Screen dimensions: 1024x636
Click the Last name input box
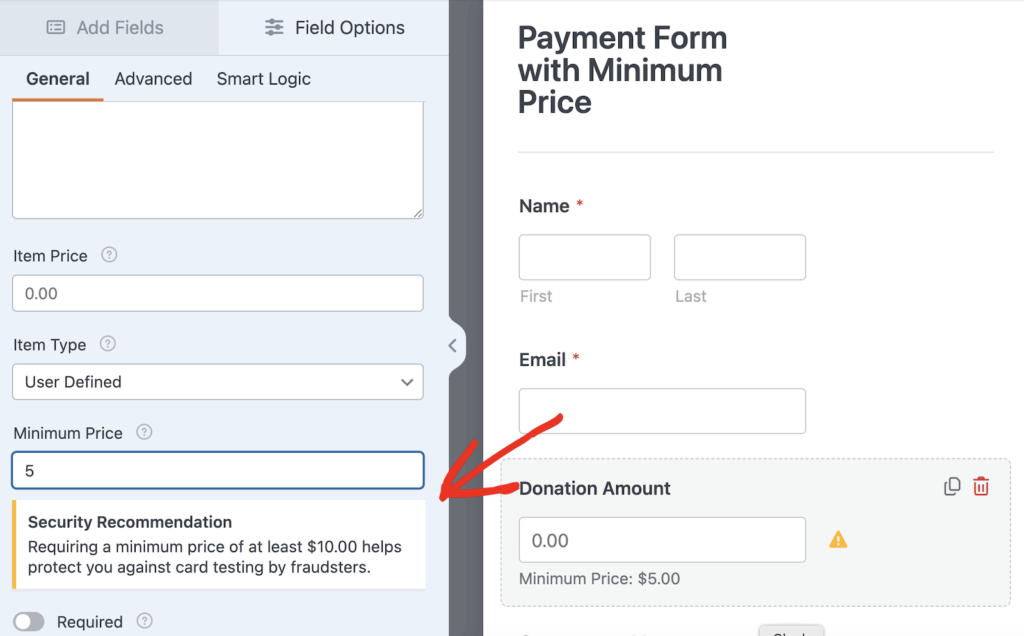(x=739, y=257)
